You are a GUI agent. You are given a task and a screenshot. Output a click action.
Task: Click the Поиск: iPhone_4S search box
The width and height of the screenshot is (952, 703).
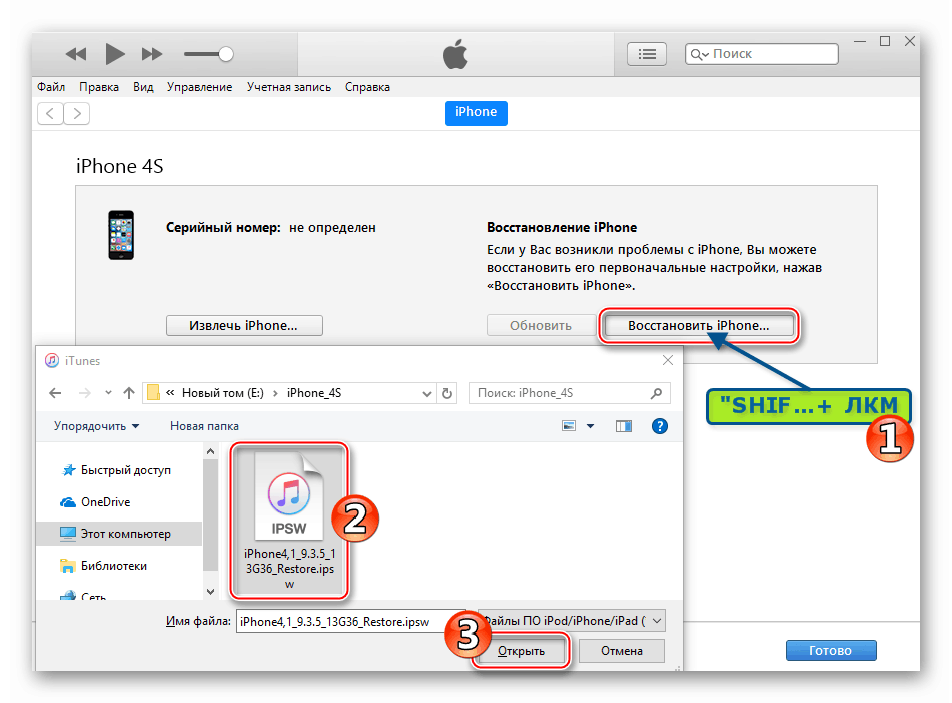tap(570, 393)
